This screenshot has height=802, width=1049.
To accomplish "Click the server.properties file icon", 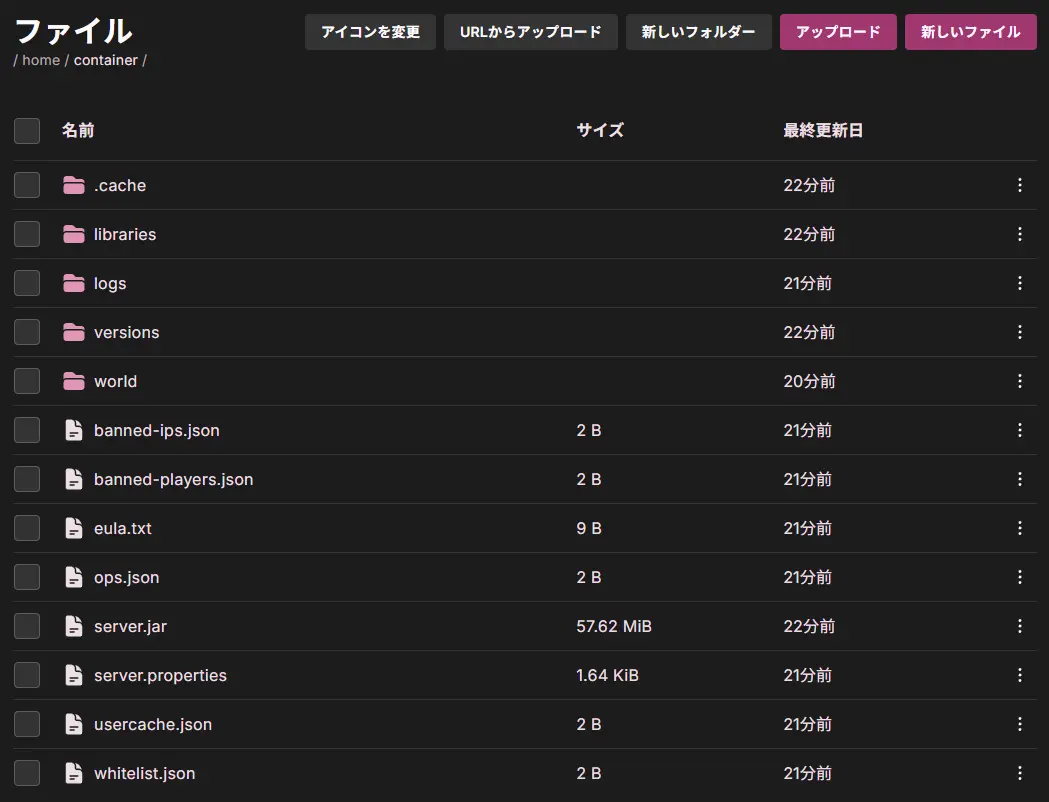I will pos(74,675).
